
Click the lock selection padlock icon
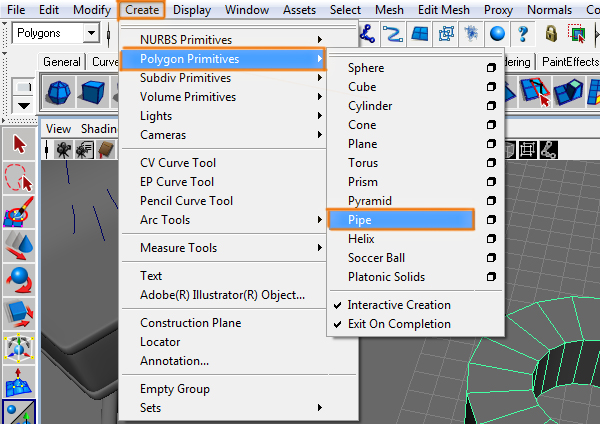pyautogui.click(x=550, y=34)
